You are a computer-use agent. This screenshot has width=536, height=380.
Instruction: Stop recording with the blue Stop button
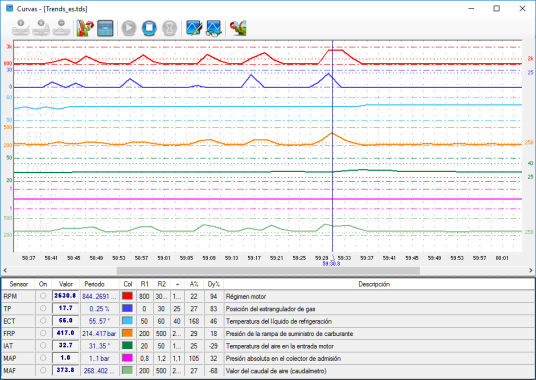coord(149,28)
